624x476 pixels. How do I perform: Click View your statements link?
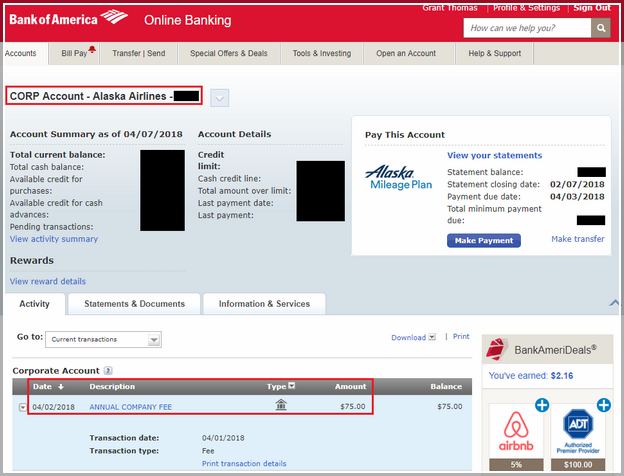(494, 155)
